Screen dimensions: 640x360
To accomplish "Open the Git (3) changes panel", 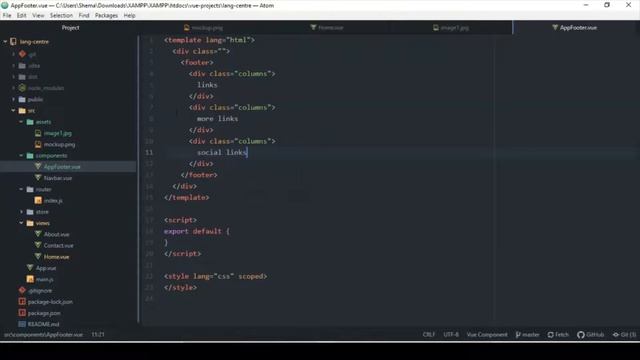I will (x=624, y=335).
